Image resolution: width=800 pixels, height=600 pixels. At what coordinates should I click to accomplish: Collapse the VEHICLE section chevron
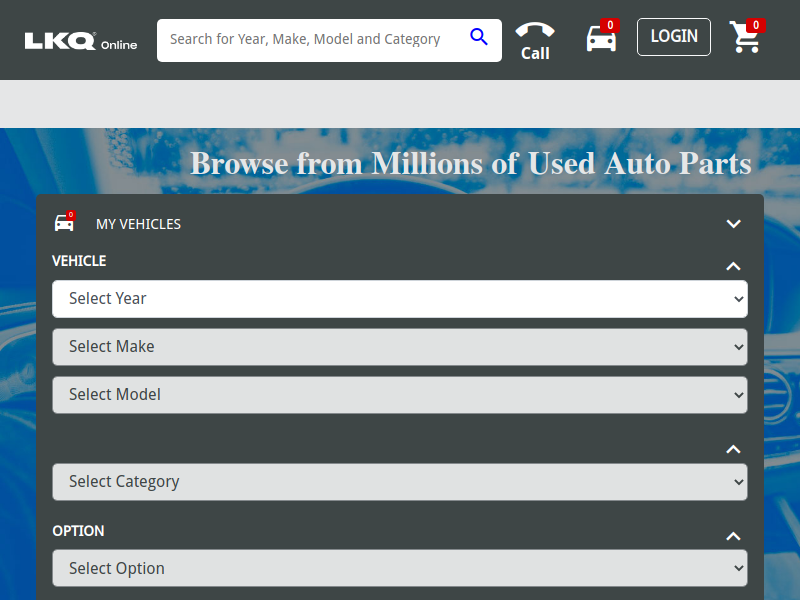coord(733,266)
